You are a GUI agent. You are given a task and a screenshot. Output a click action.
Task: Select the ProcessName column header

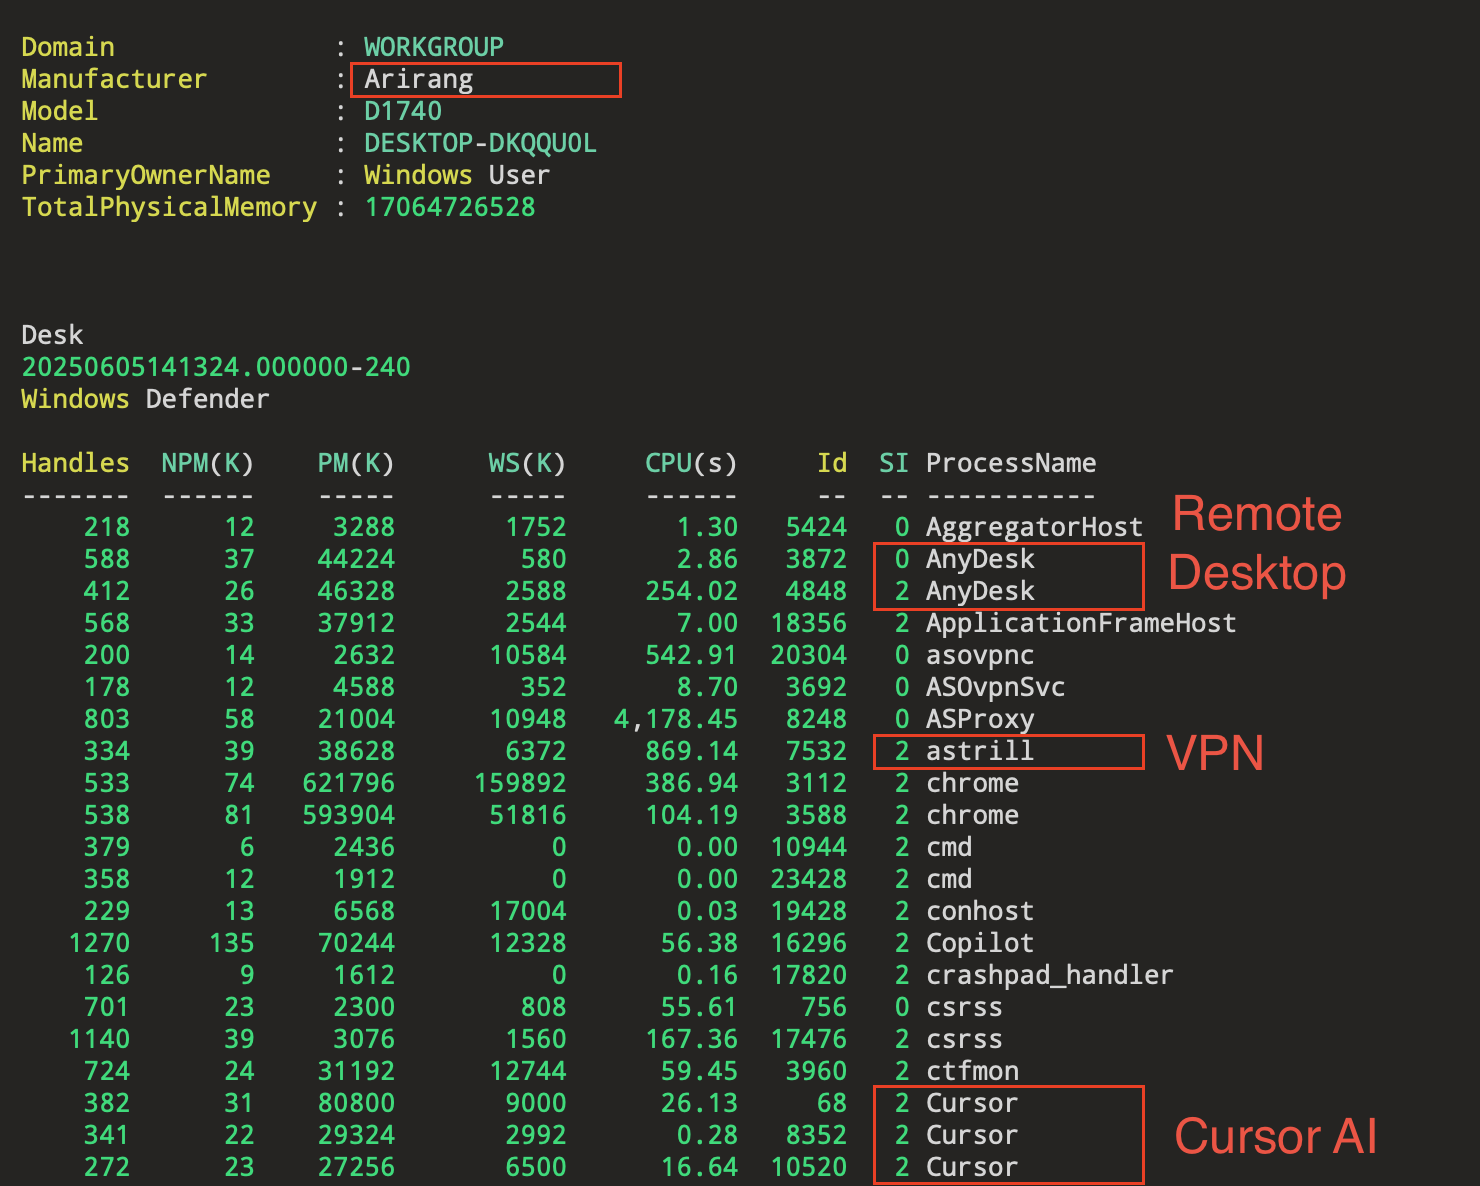(x=1011, y=463)
